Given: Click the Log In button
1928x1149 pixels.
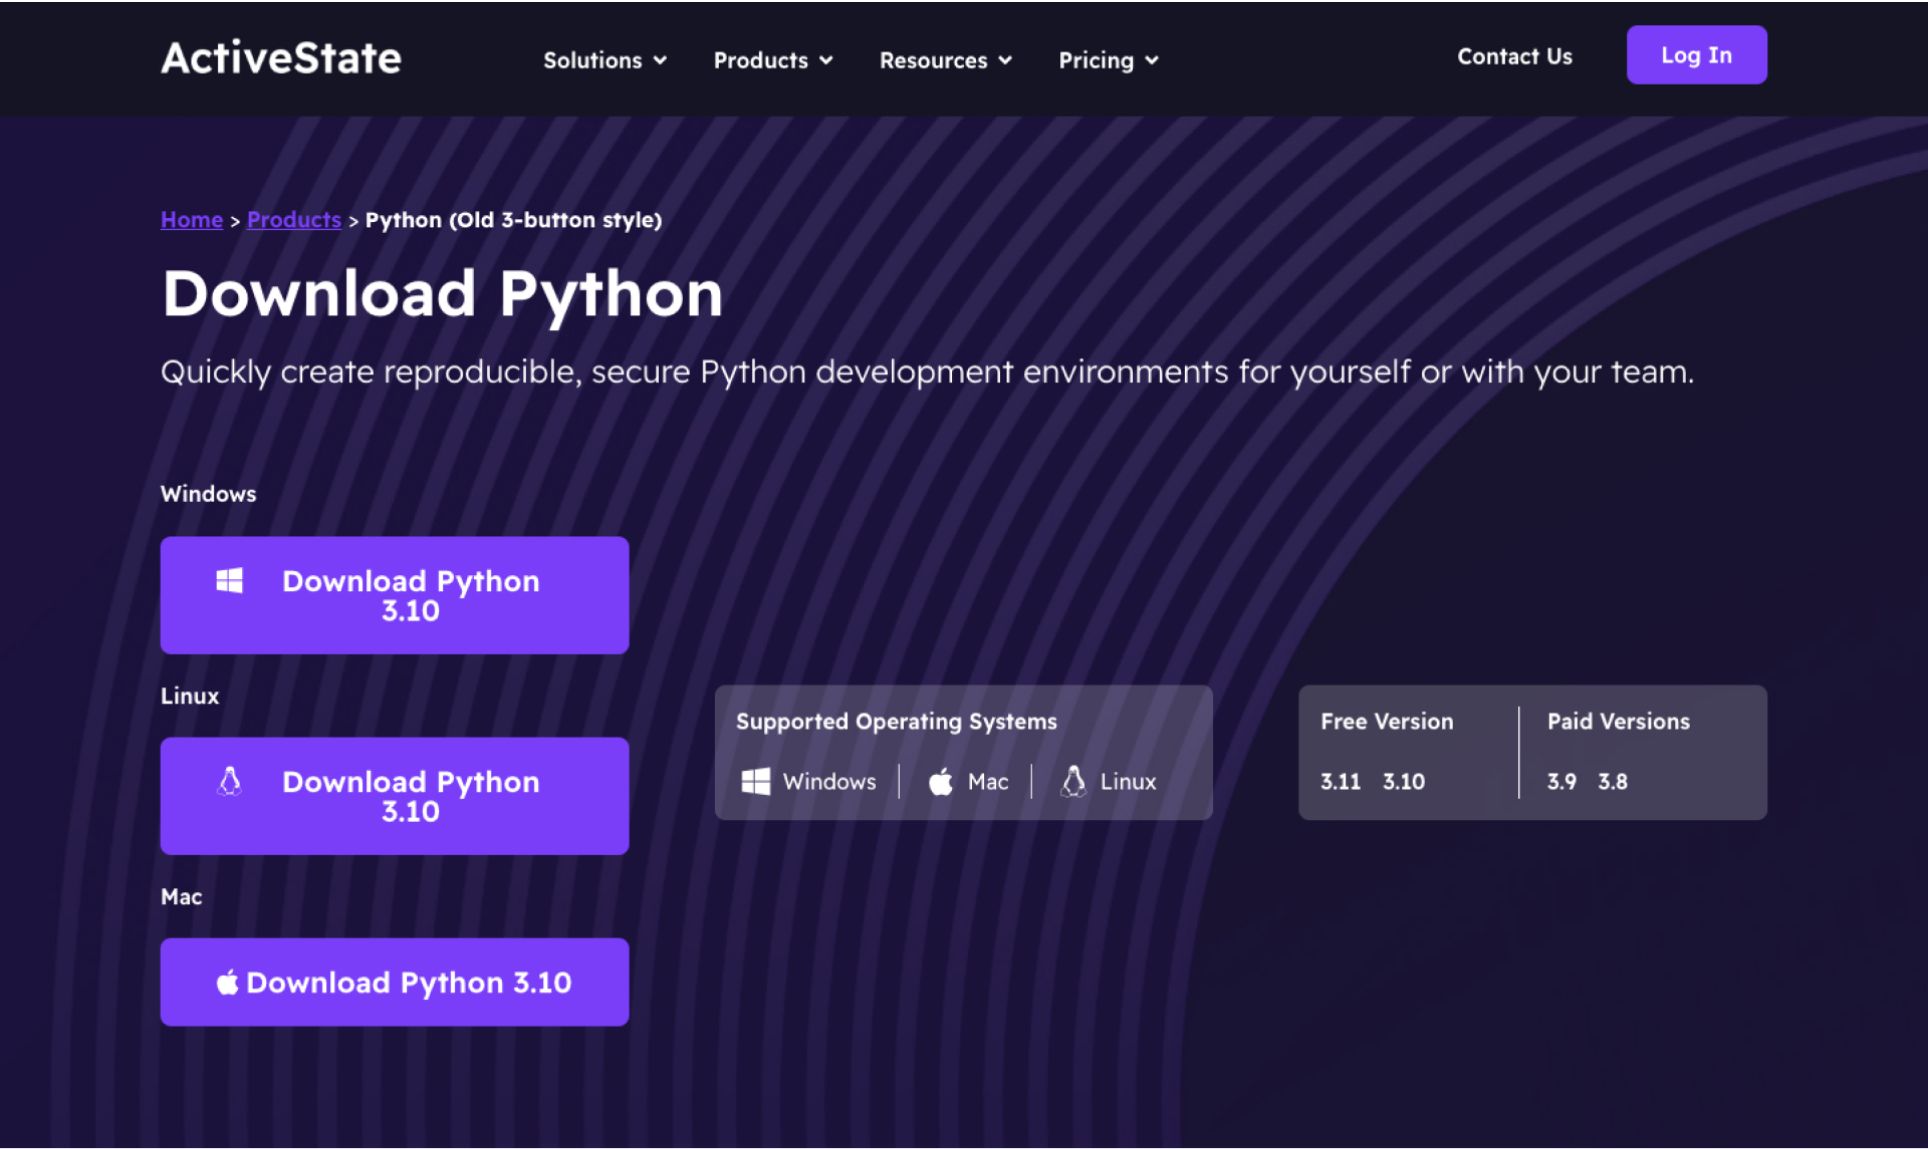Looking at the screenshot, I should click(x=1696, y=55).
